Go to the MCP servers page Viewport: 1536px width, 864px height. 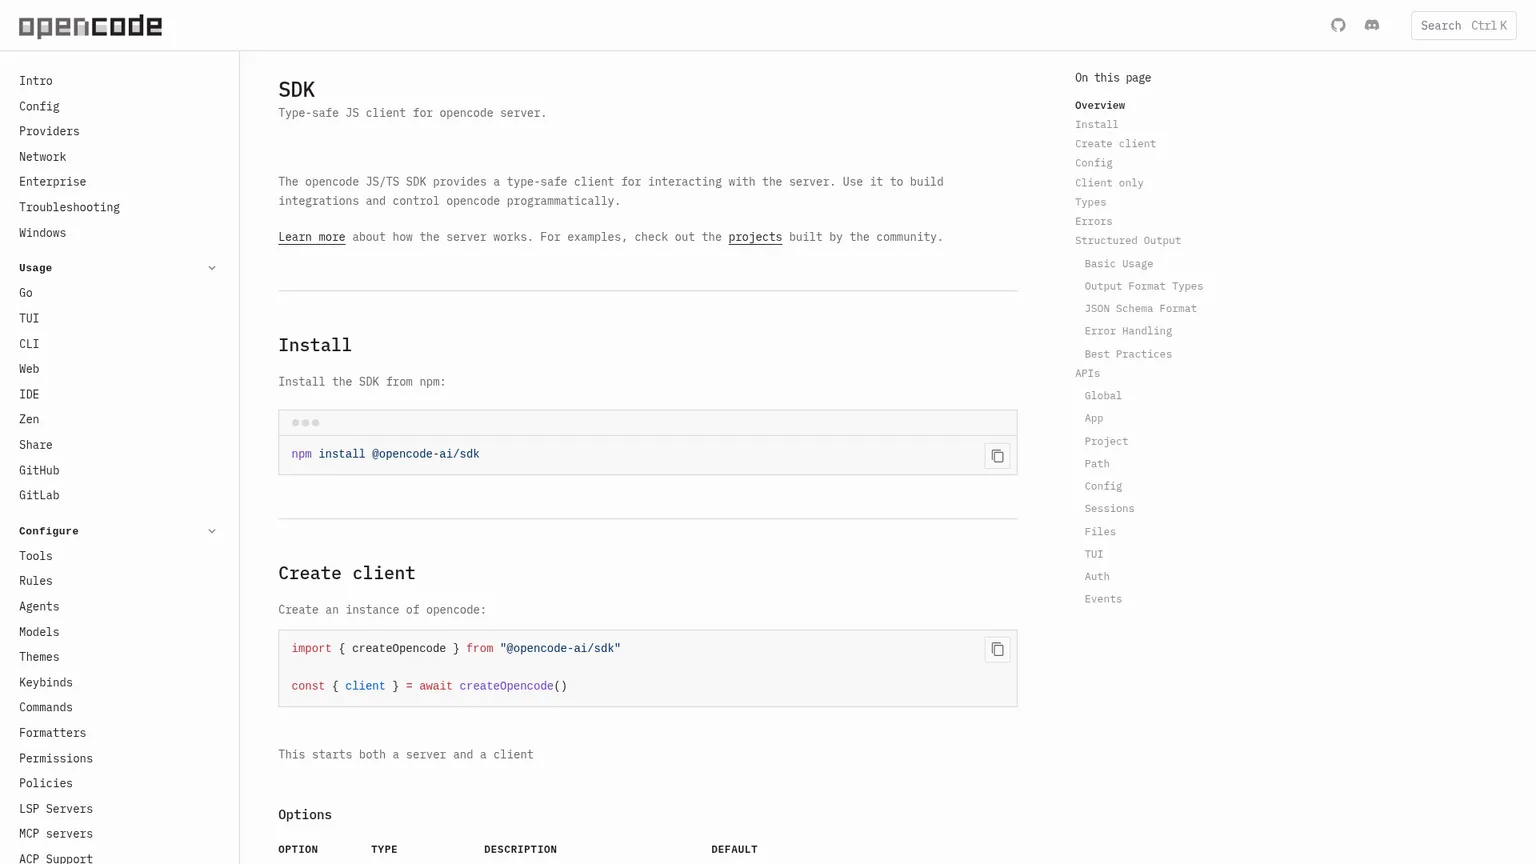(56, 833)
